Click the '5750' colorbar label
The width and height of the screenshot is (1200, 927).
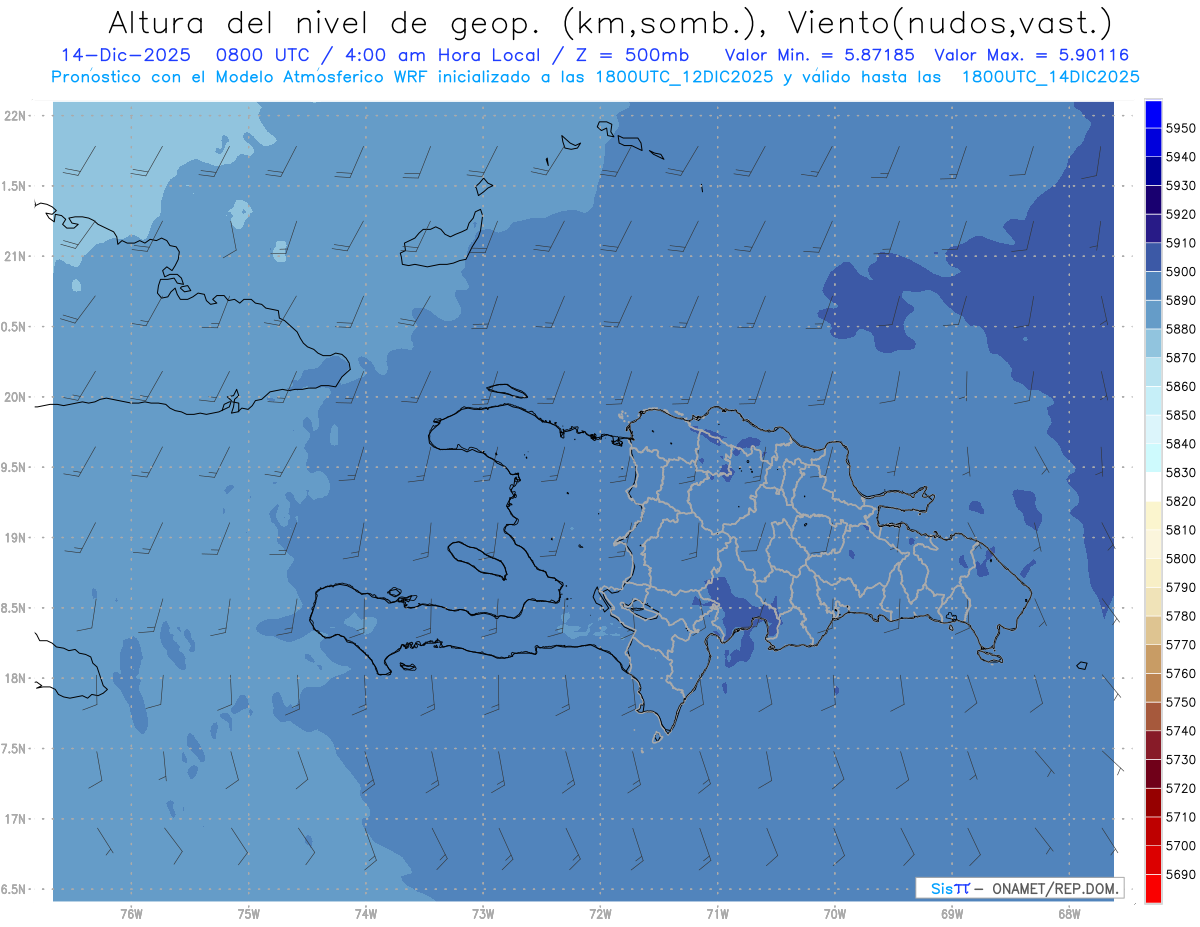coord(1181,702)
